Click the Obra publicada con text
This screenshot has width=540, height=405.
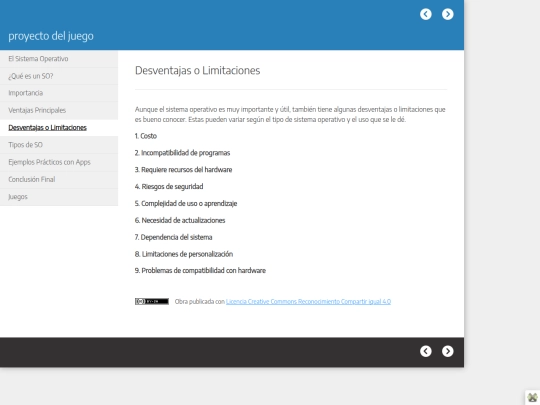tap(199, 302)
